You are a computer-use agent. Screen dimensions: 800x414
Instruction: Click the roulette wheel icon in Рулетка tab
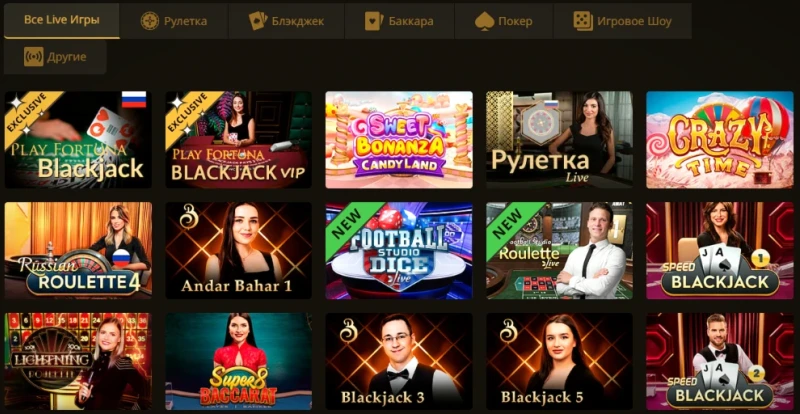pos(149,21)
